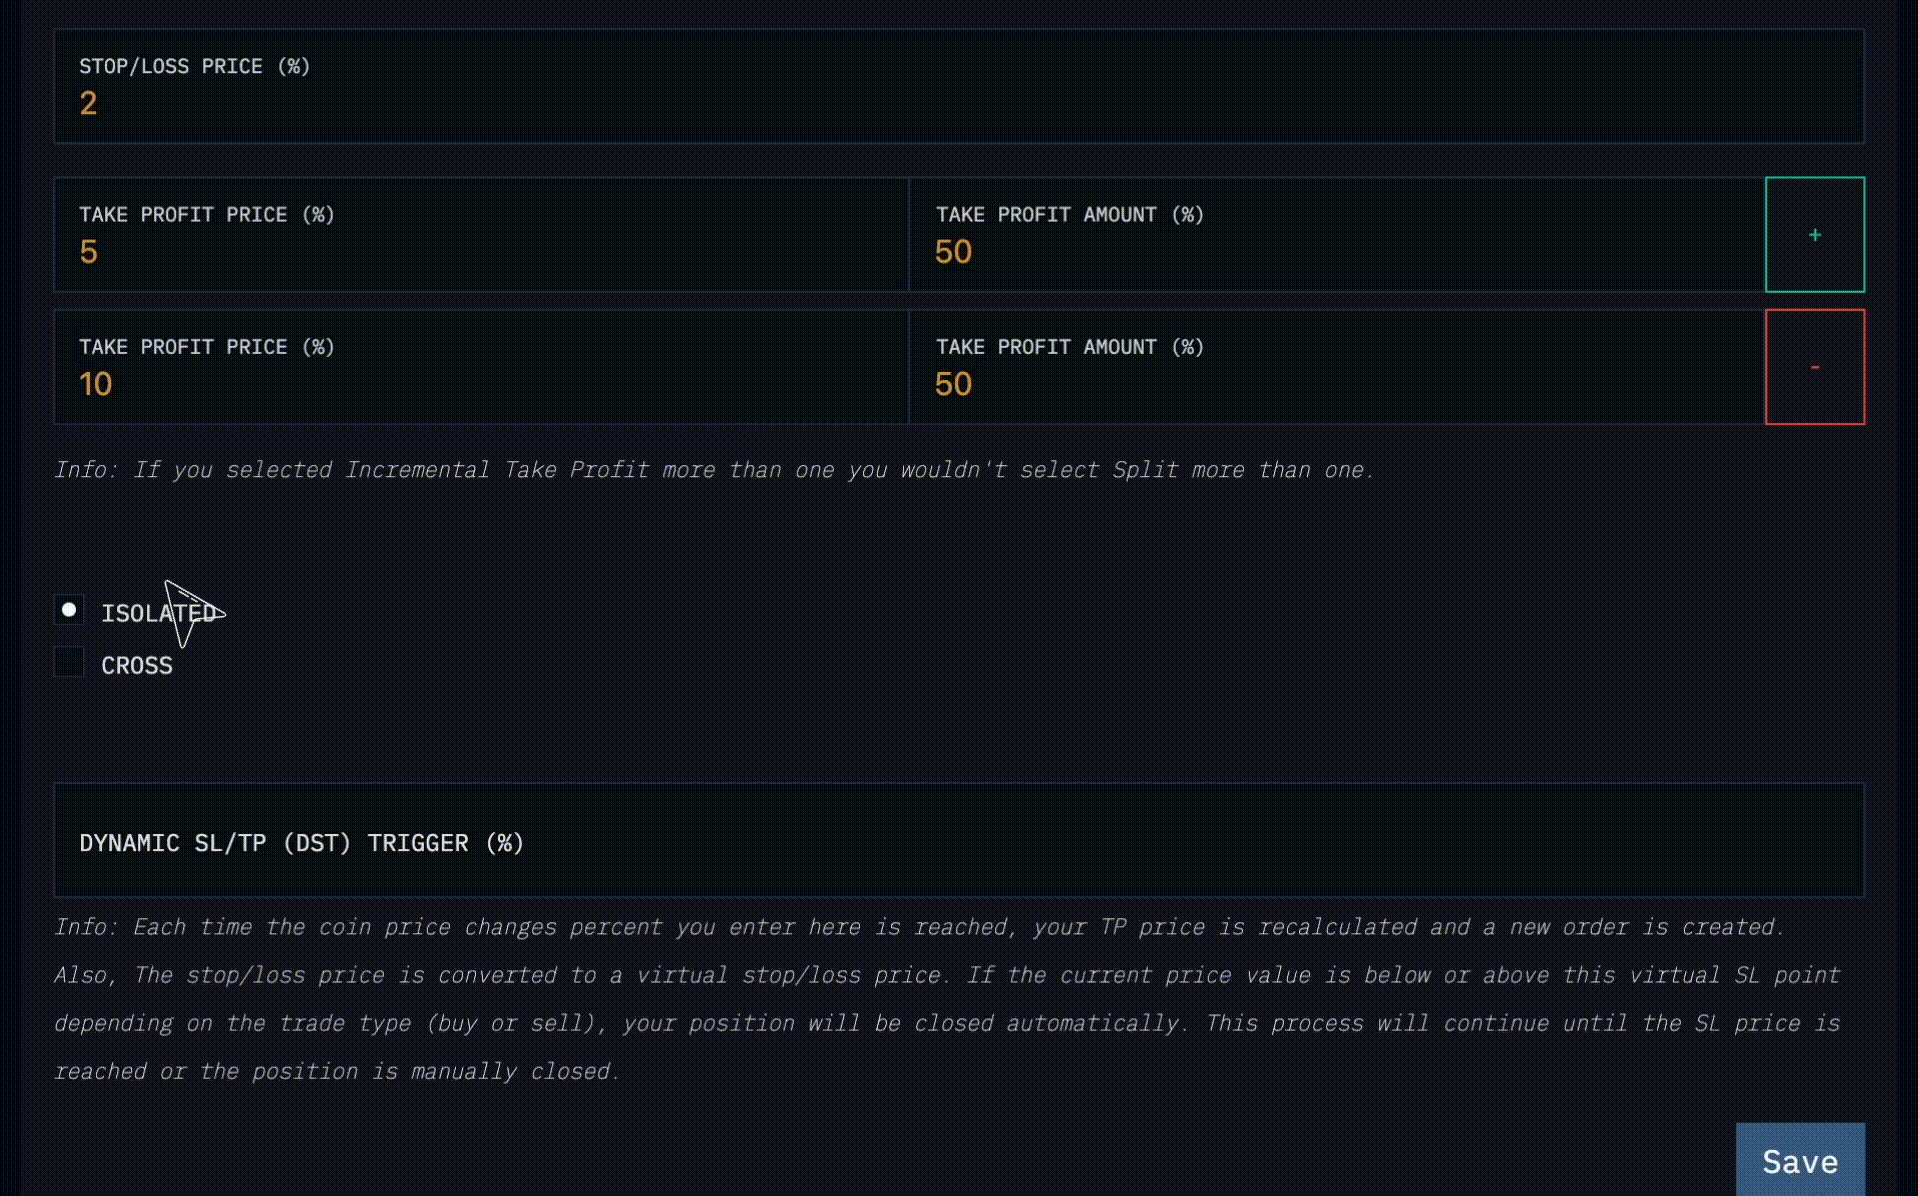The width and height of the screenshot is (1918, 1196).
Task: Click the stop/loss value 2
Action: (x=88, y=103)
